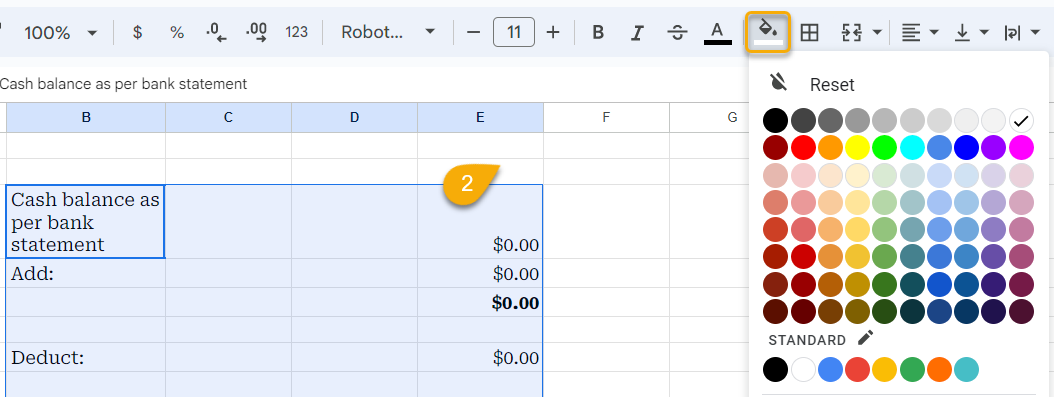Image resolution: width=1054 pixels, height=397 pixels.
Task: Open the text color picker
Action: click(717, 32)
